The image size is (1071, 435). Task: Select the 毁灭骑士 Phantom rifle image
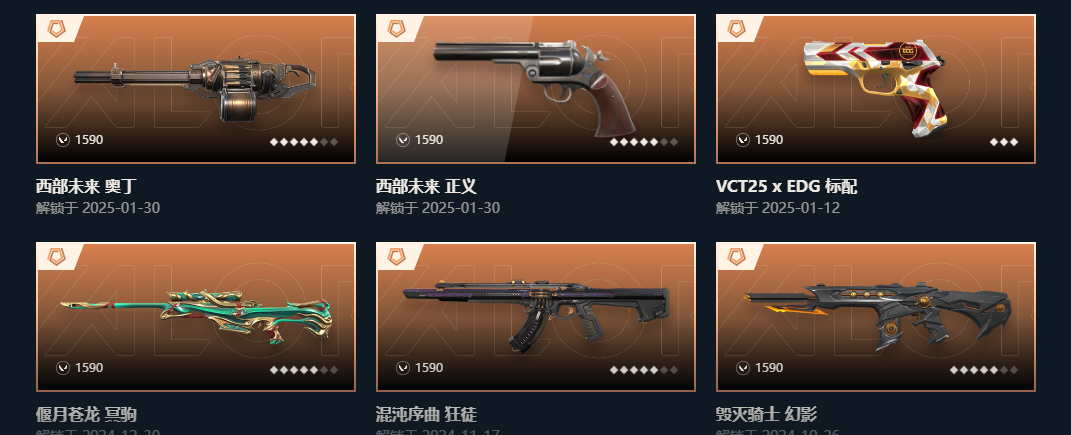point(876,315)
